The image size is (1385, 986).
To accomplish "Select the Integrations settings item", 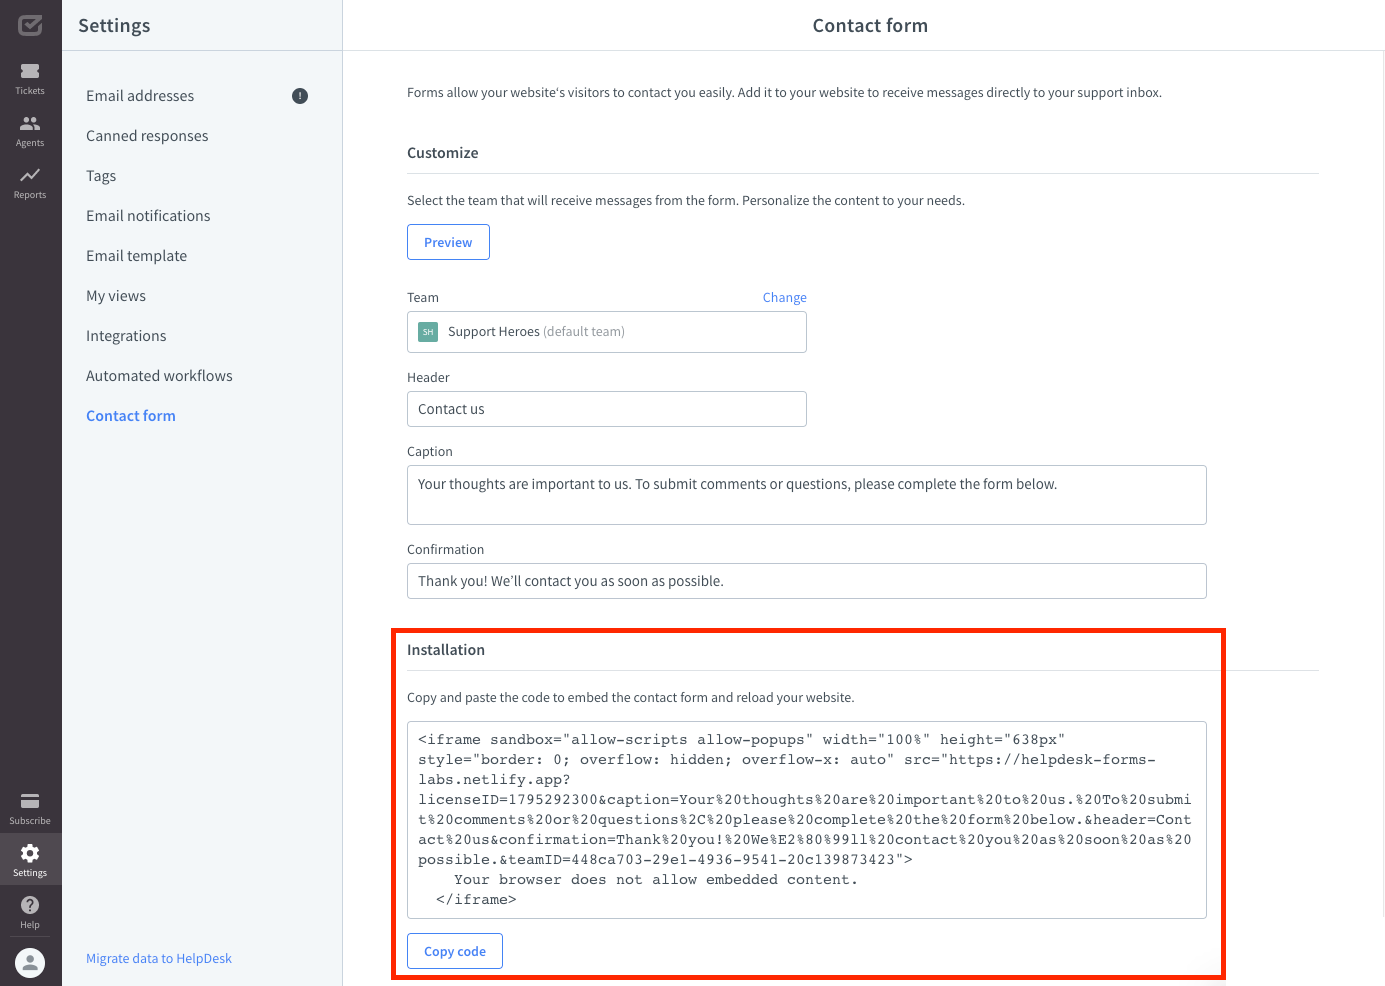I will [x=126, y=335].
